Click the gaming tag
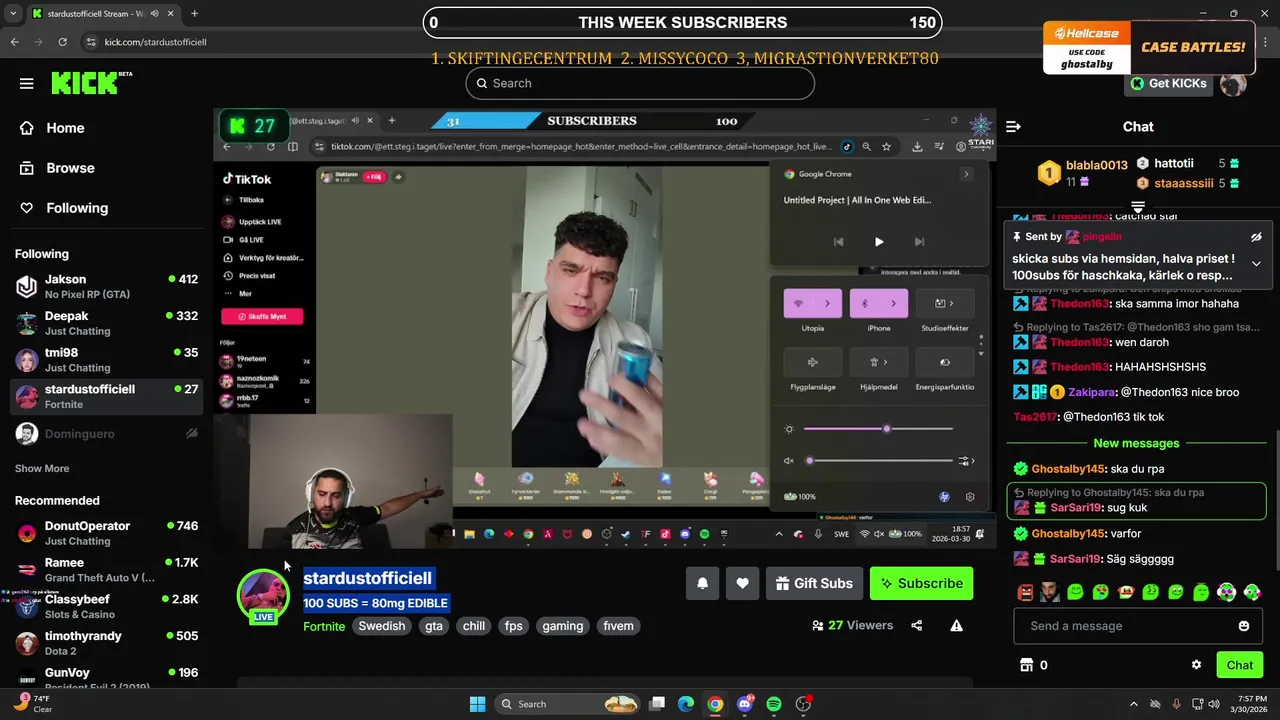 coord(563,626)
